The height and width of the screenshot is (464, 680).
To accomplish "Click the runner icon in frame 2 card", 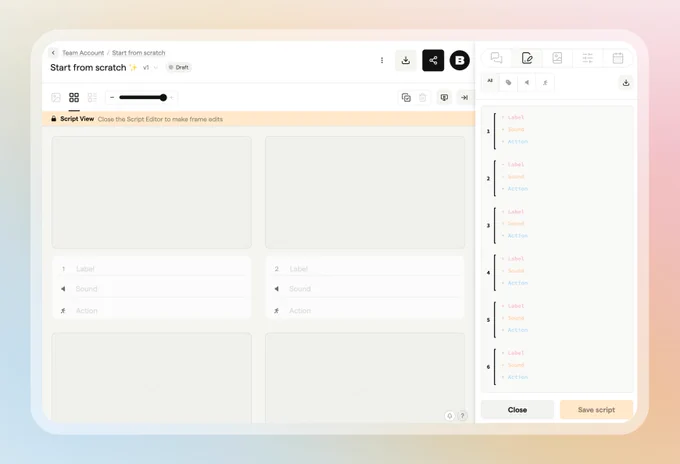I will click(x=277, y=310).
